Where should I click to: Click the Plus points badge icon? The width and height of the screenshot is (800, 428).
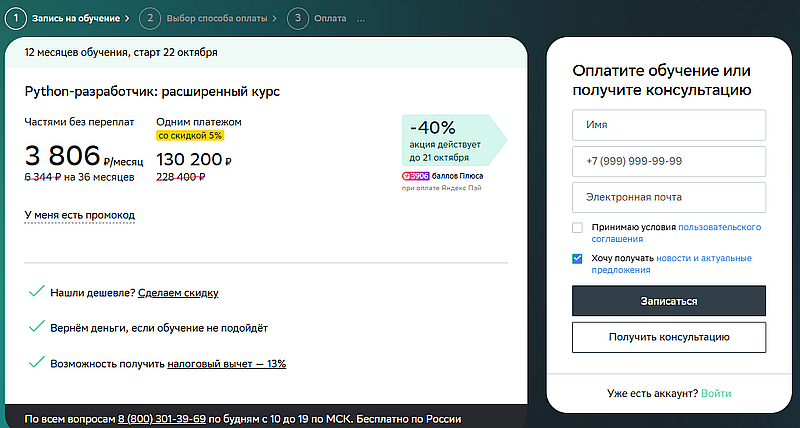(x=415, y=174)
